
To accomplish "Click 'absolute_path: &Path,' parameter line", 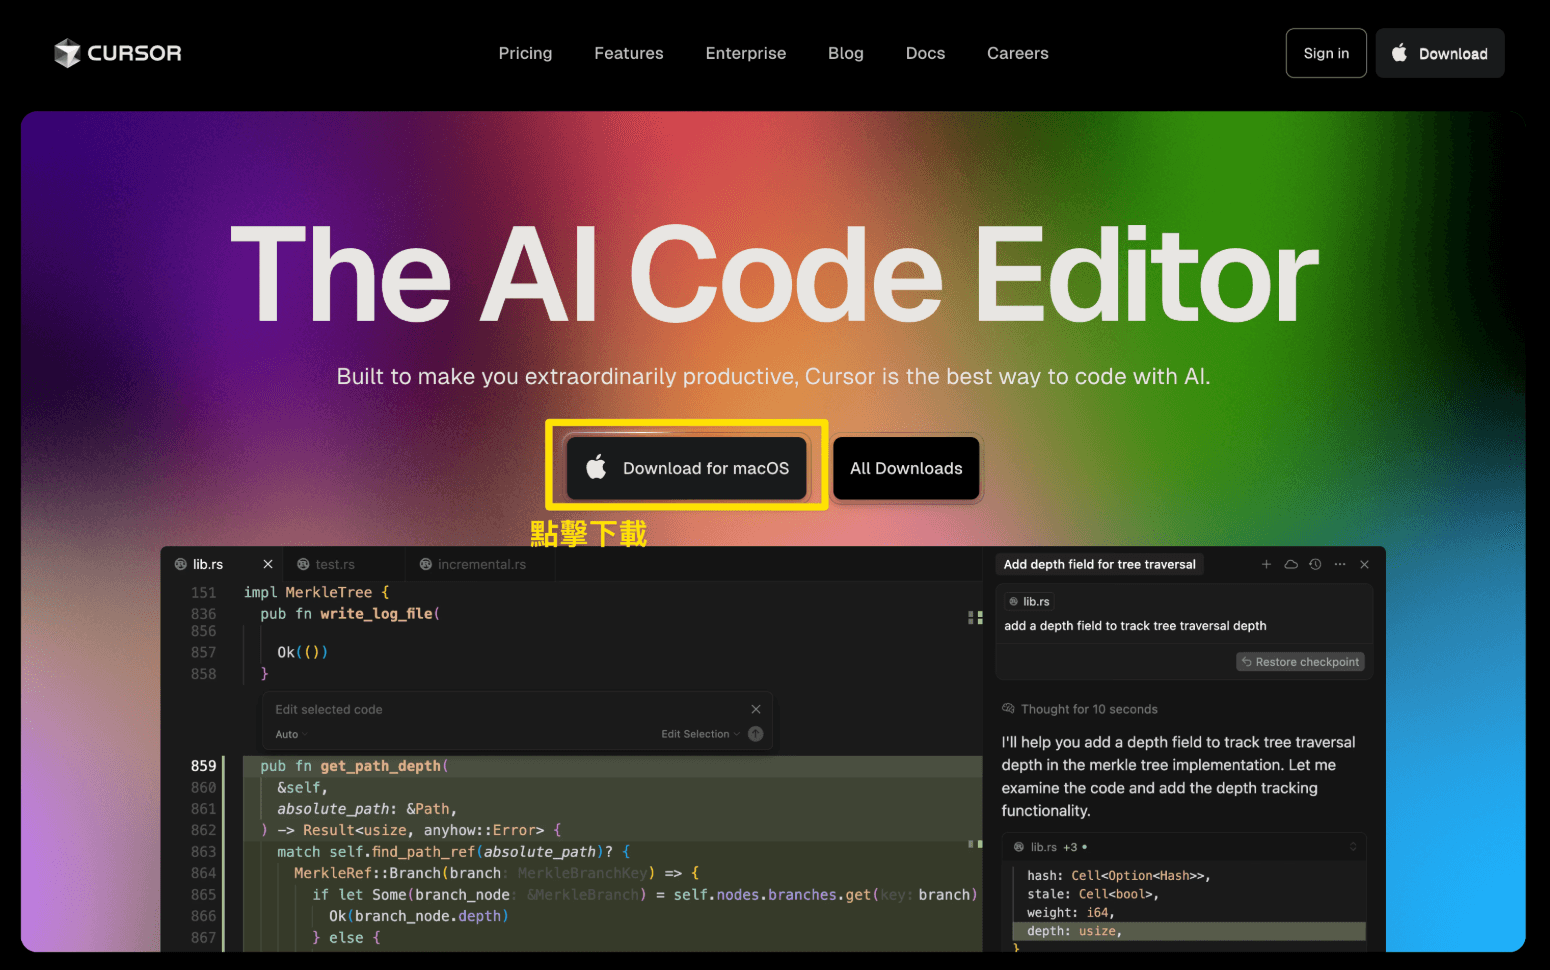I will 367,809.
